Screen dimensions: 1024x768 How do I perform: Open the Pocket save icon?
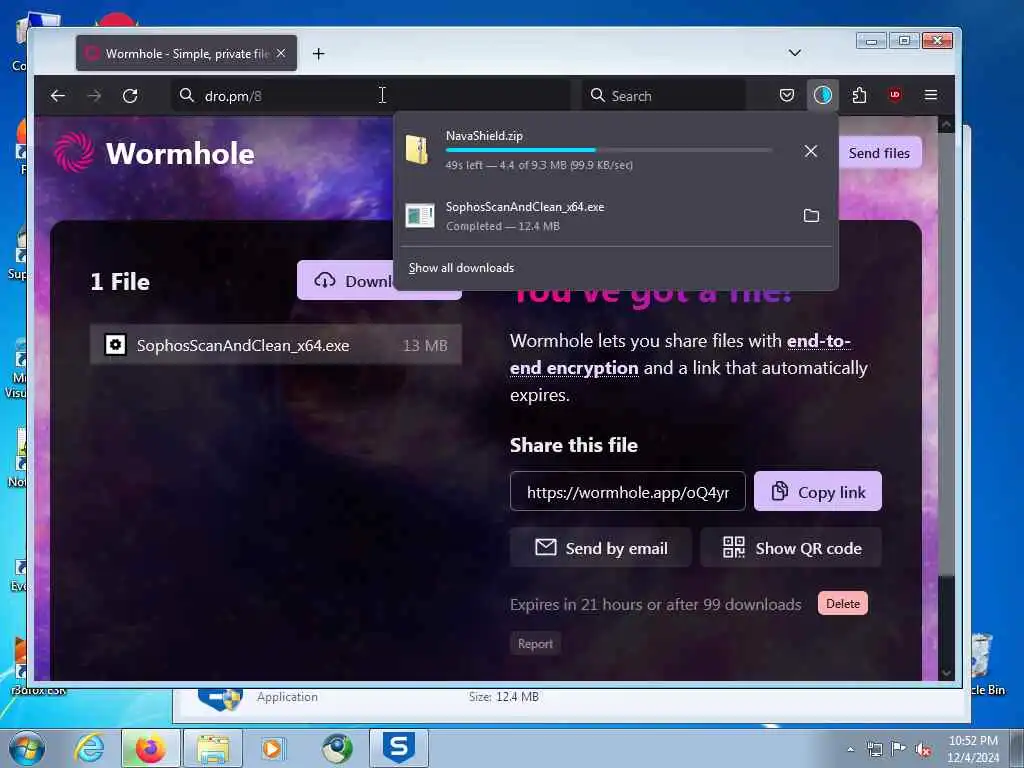click(786, 95)
